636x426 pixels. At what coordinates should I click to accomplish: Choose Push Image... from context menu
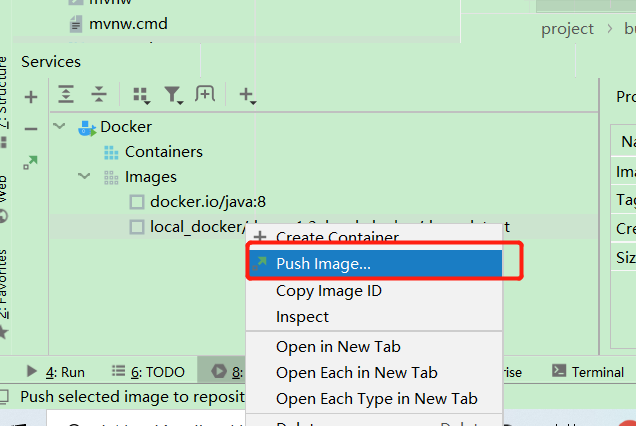tap(375, 264)
